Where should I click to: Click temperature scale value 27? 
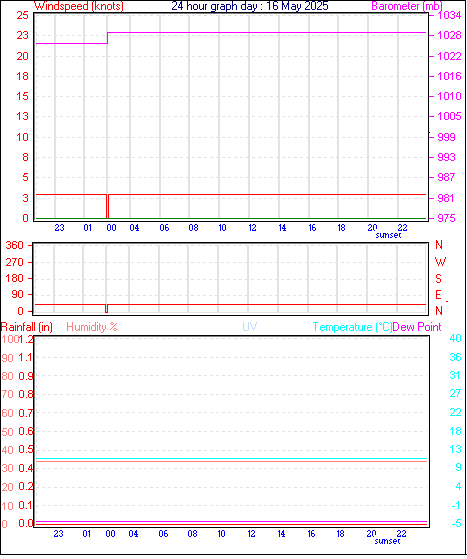(455, 393)
